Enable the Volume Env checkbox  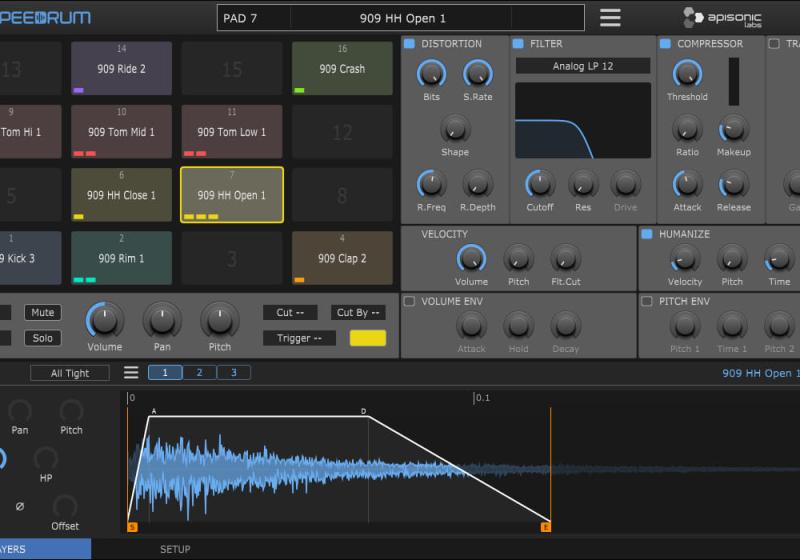click(408, 301)
